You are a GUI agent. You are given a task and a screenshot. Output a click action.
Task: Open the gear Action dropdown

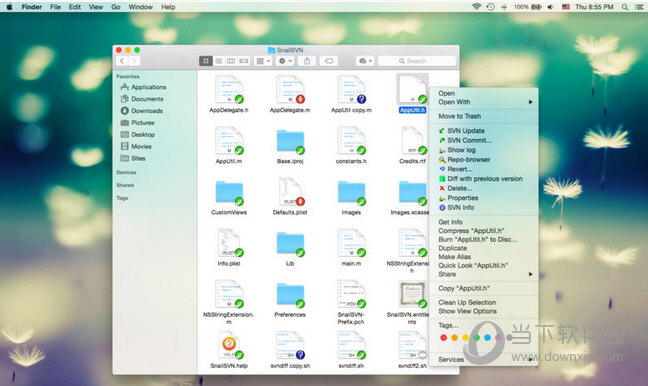(x=285, y=61)
